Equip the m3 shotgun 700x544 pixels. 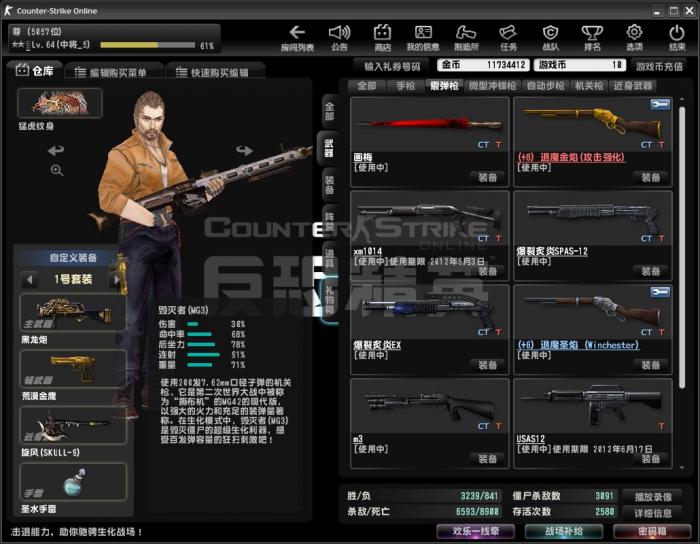point(488,459)
